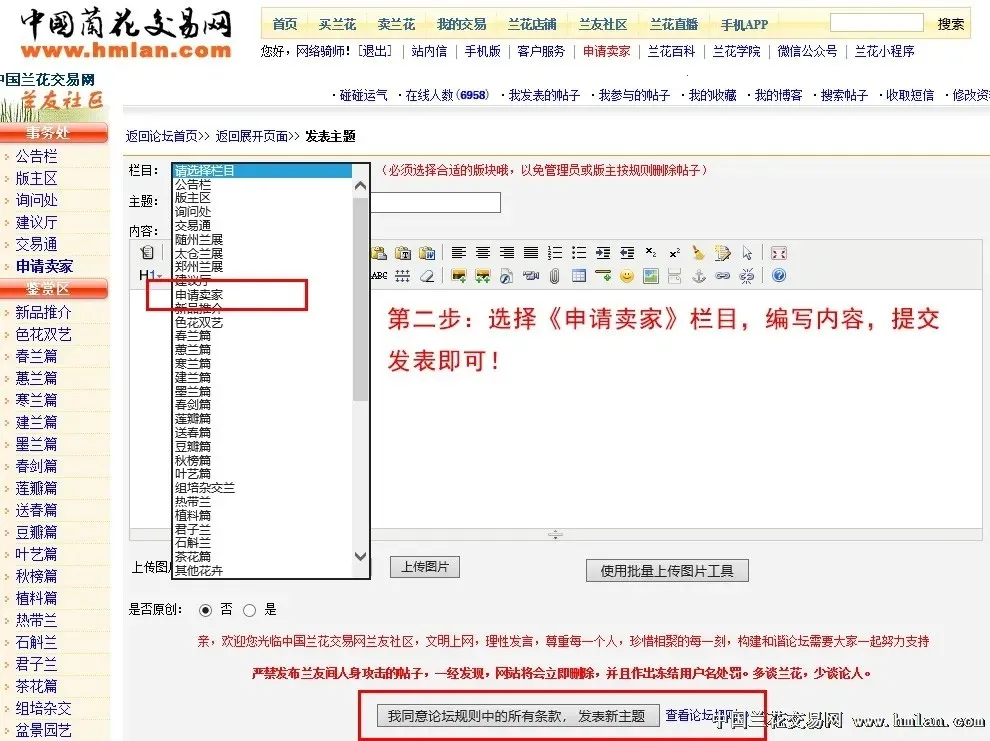
Task: Choose 申请卖家 from the category dropdown list
Action: click(x=199, y=295)
